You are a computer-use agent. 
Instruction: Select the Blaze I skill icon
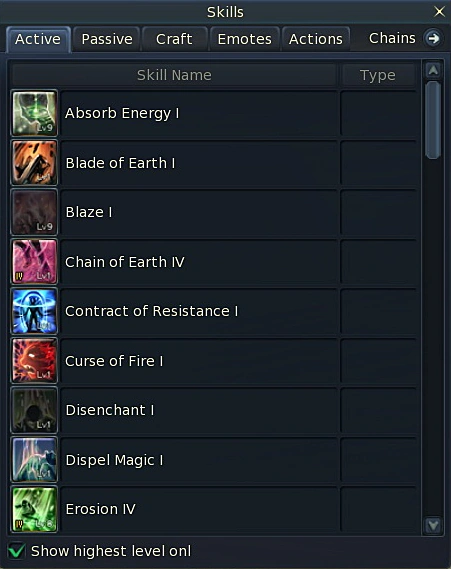pyautogui.click(x=34, y=212)
